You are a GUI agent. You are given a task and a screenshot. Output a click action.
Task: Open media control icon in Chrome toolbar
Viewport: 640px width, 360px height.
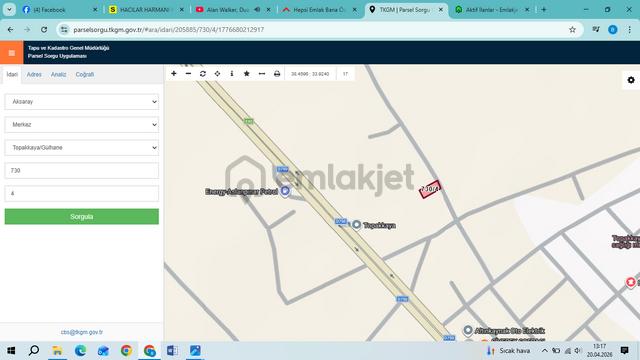[596, 29]
